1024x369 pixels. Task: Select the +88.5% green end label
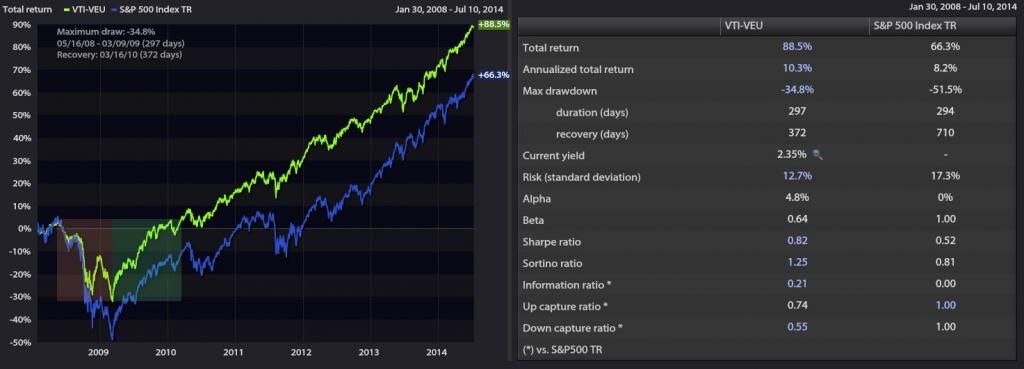[x=493, y=24]
